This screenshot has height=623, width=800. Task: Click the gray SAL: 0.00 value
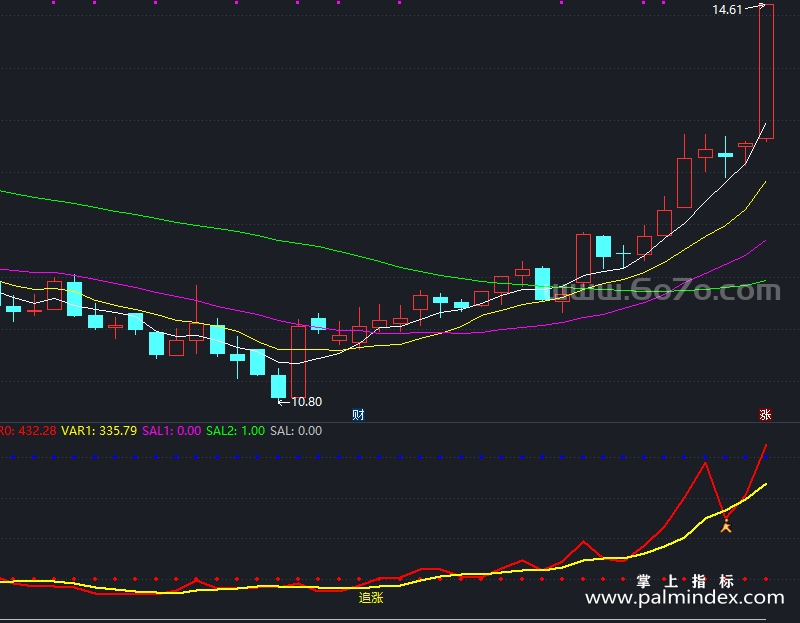(x=296, y=431)
